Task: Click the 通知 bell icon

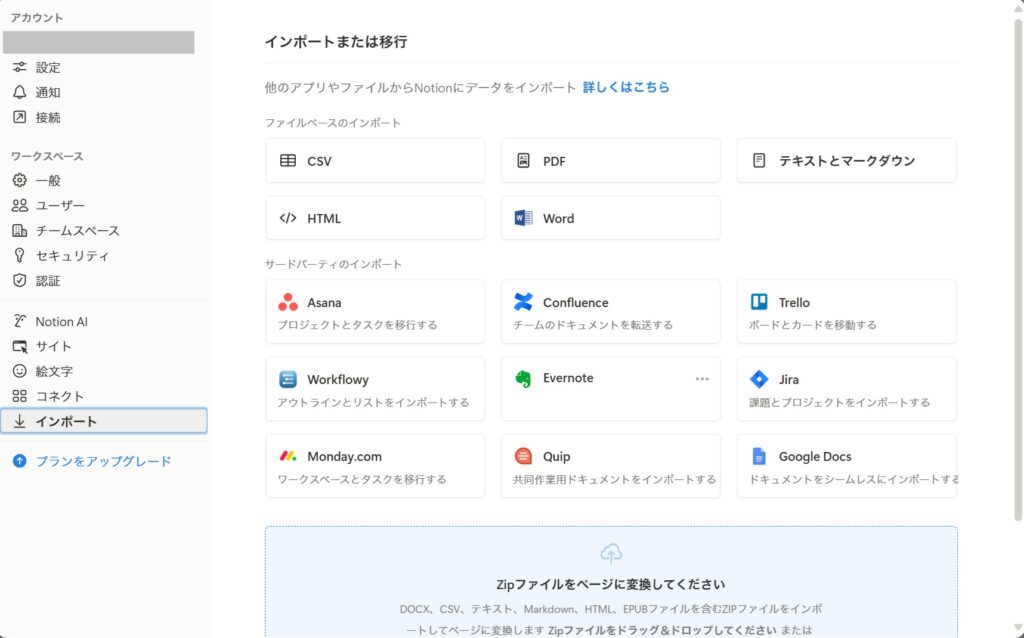Action: (20, 92)
